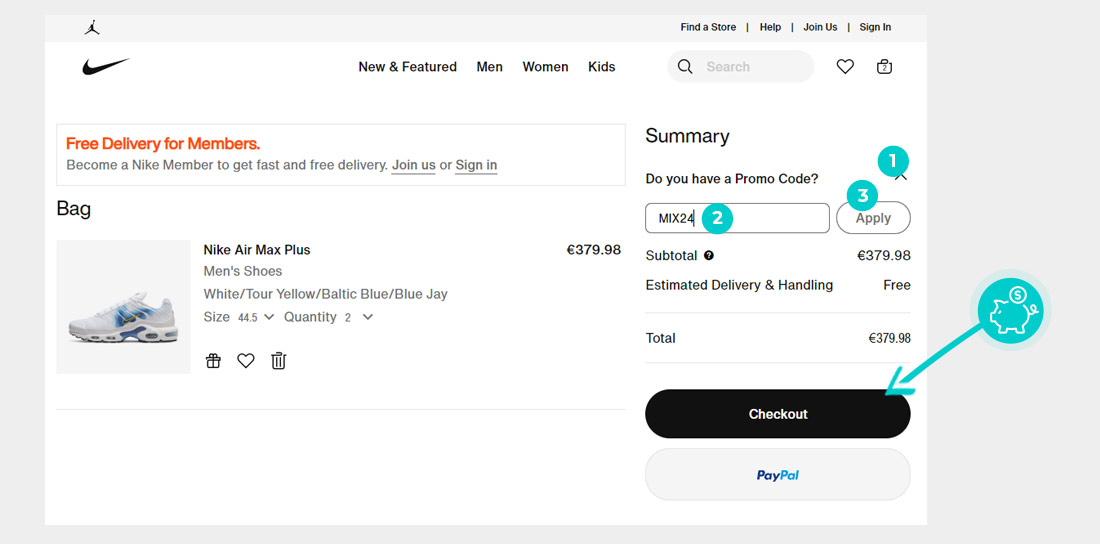1100x544 pixels.
Task: Click the search magnifier icon
Action: pos(685,67)
